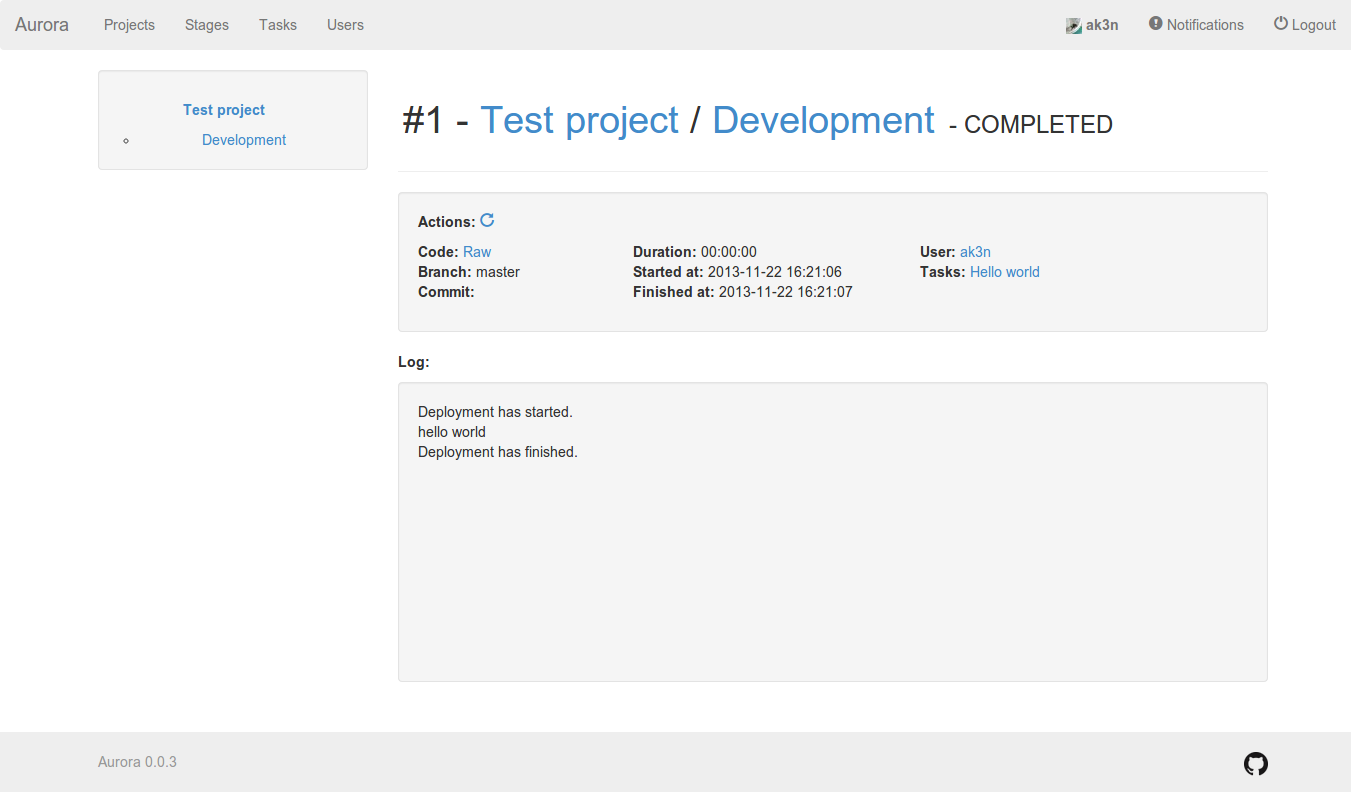The image size is (1351, 792).
Task: Open Test project link in heading
Action: [x=580, y=120]
